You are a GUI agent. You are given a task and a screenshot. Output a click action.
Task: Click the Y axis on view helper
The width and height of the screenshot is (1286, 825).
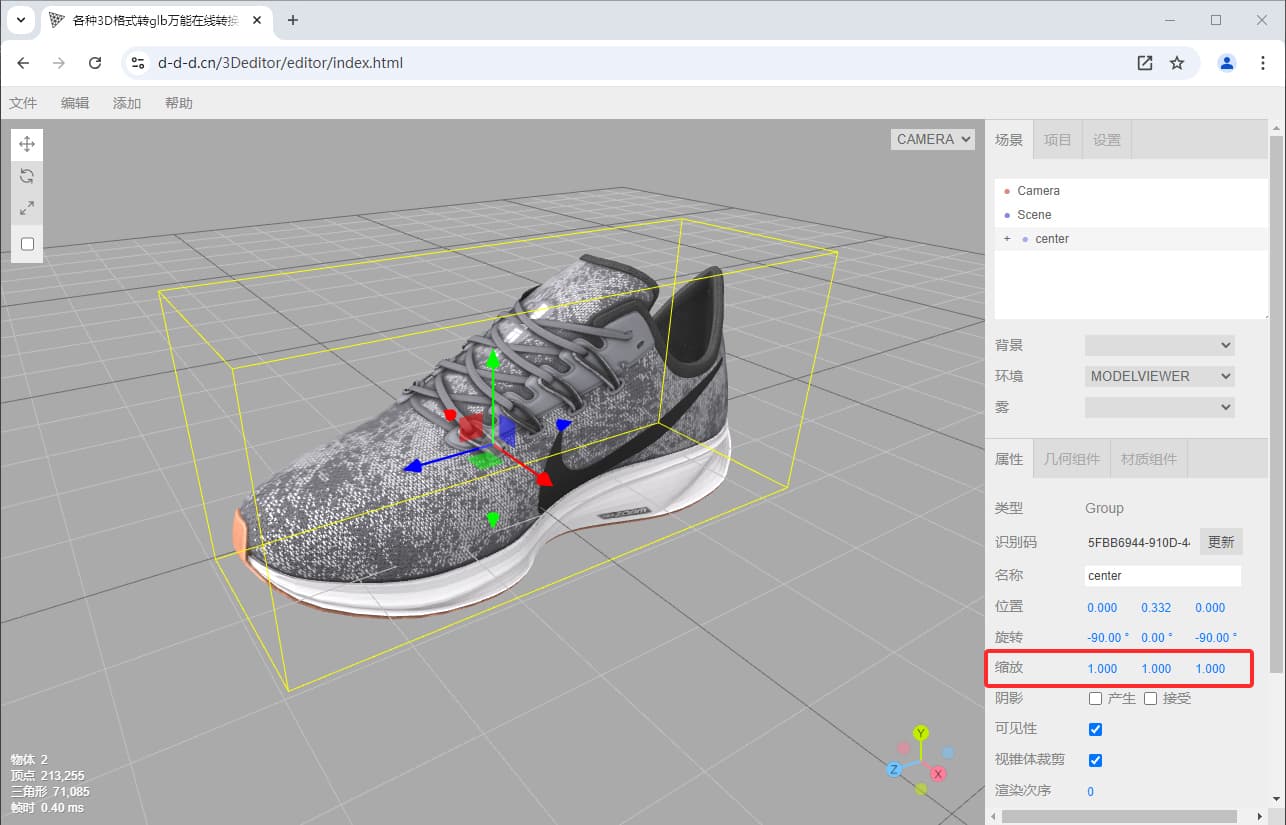click(922, 733)
